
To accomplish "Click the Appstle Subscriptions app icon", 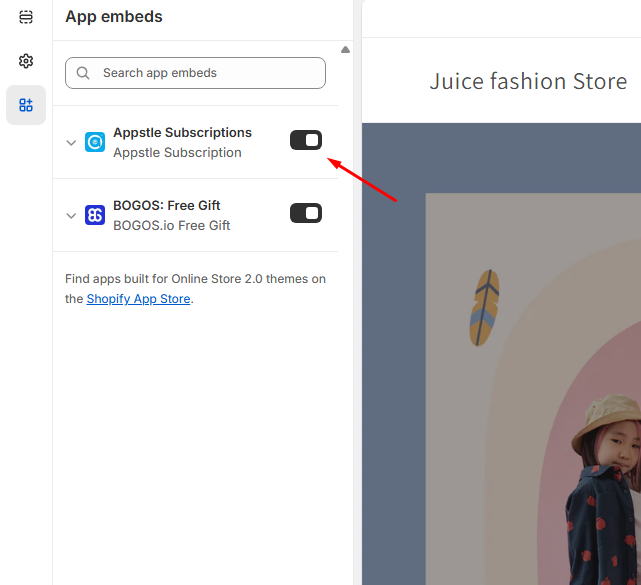I will pos(95,142).
